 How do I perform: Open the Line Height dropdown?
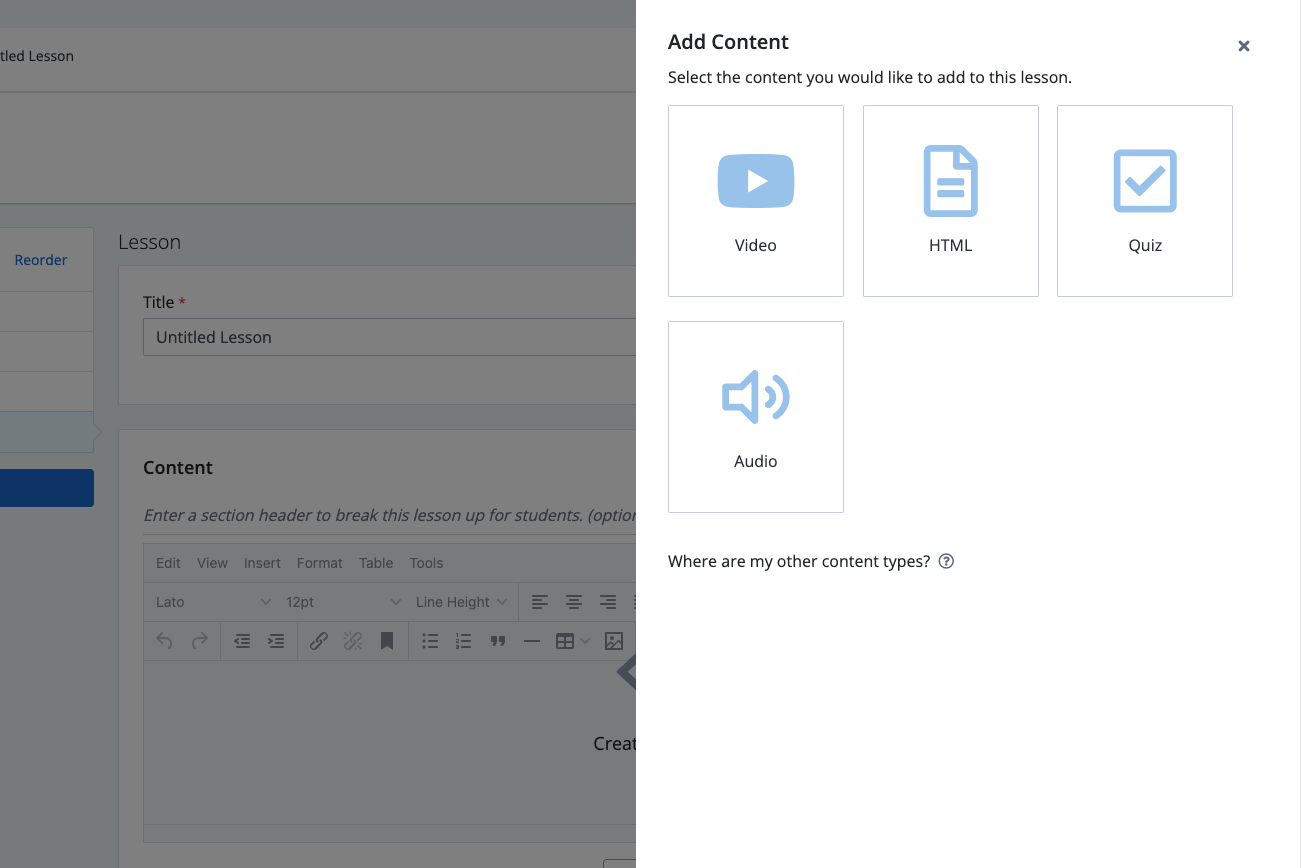(x=461, y=602)
